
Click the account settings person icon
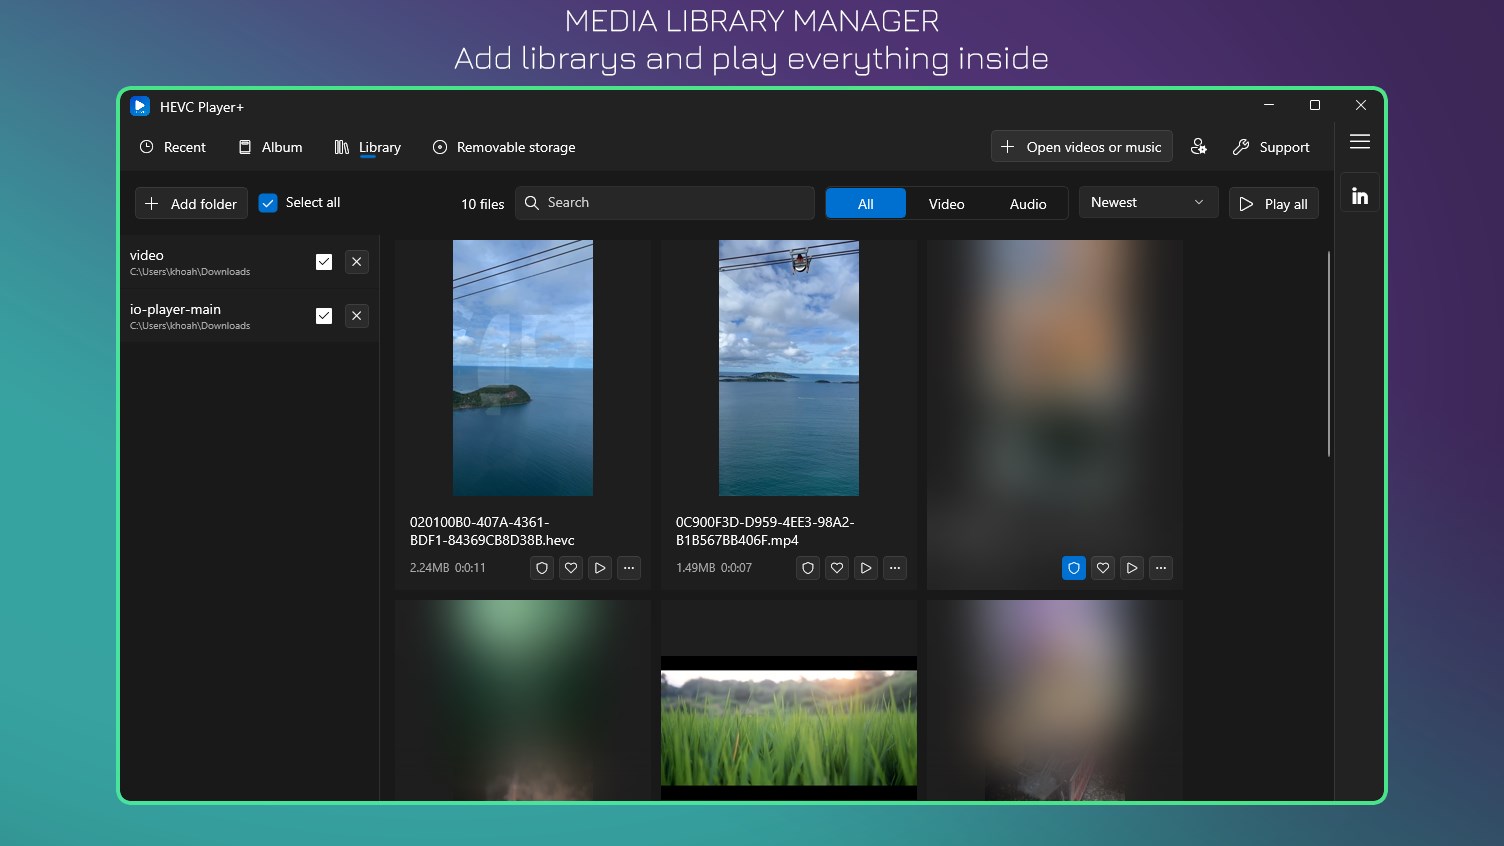pyautogui.click(x=1198, y=147)
